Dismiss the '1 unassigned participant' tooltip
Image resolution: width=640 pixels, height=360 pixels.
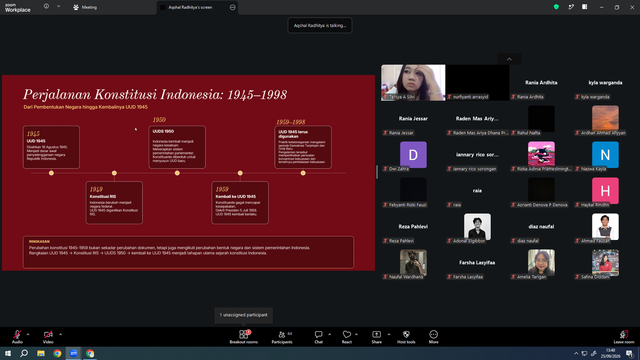[244, 315]
